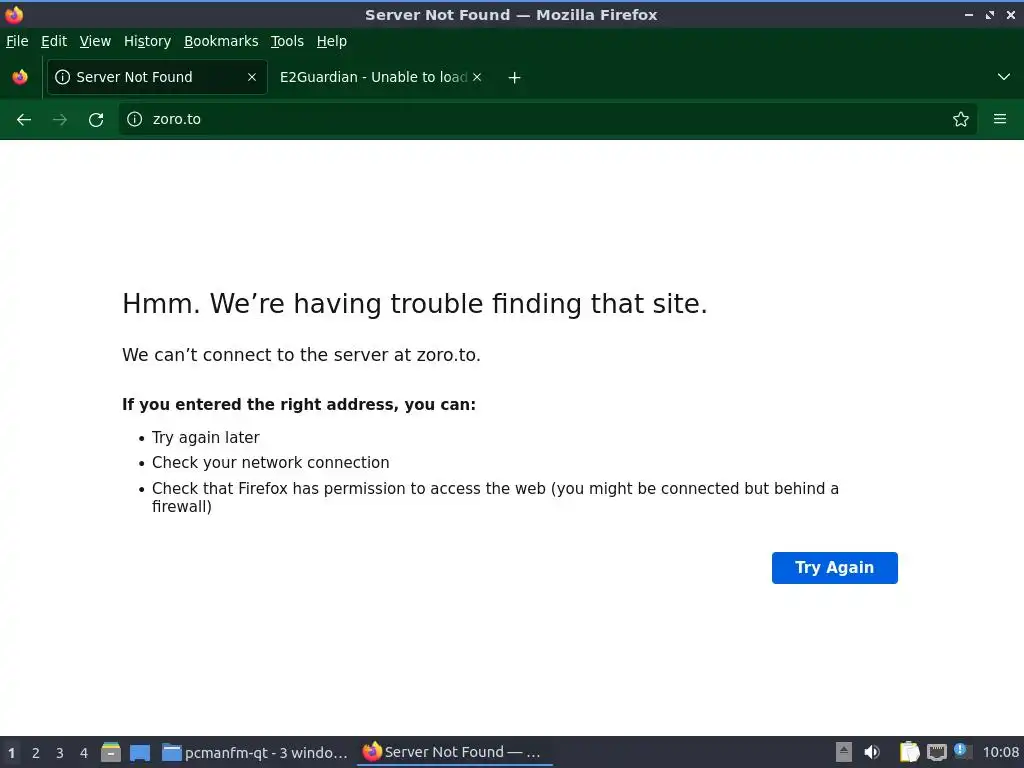The width and height of the screenshot is (1024, 768).
Task: Switch to virtual desktop 1
Action: coord(11,753)
